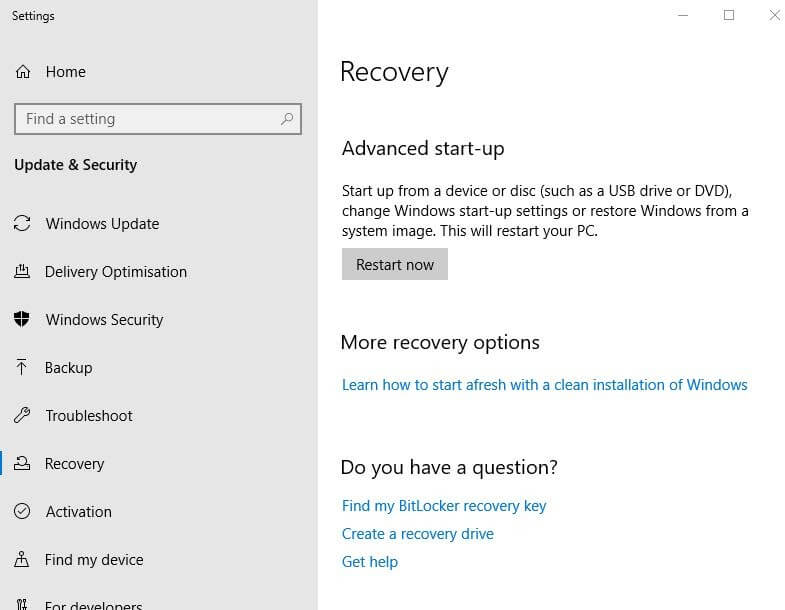
Task: Click the Windows Update sync icon
Action: click(x=22, y=224)
